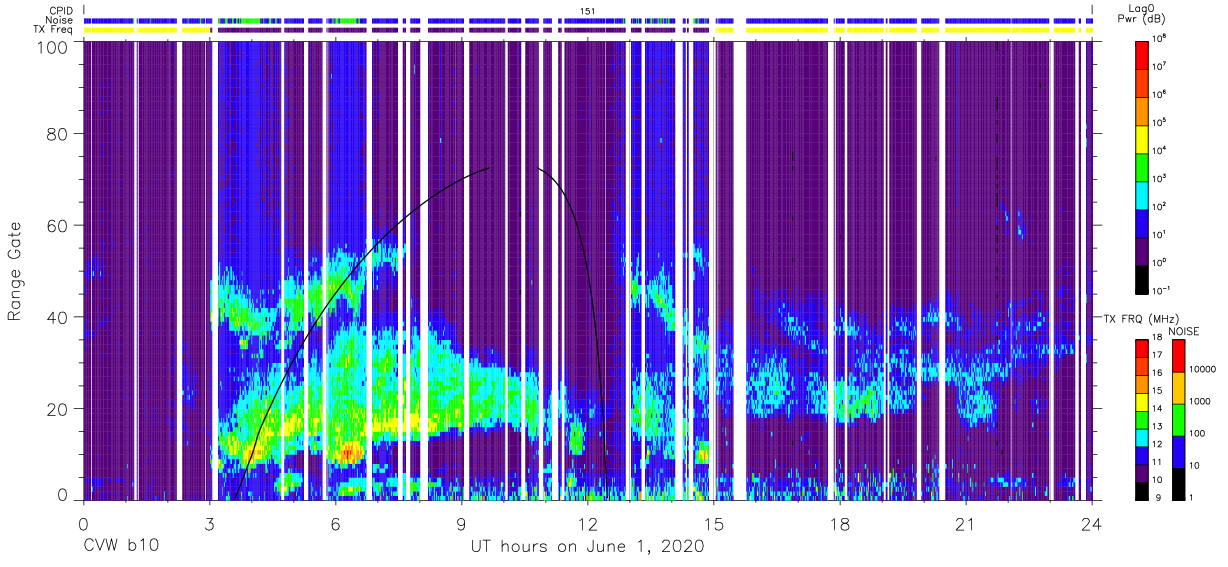This screenshot has width=1228, height=567.
Task: Click the '6' tick on UT hours axis
Action: 336,523
